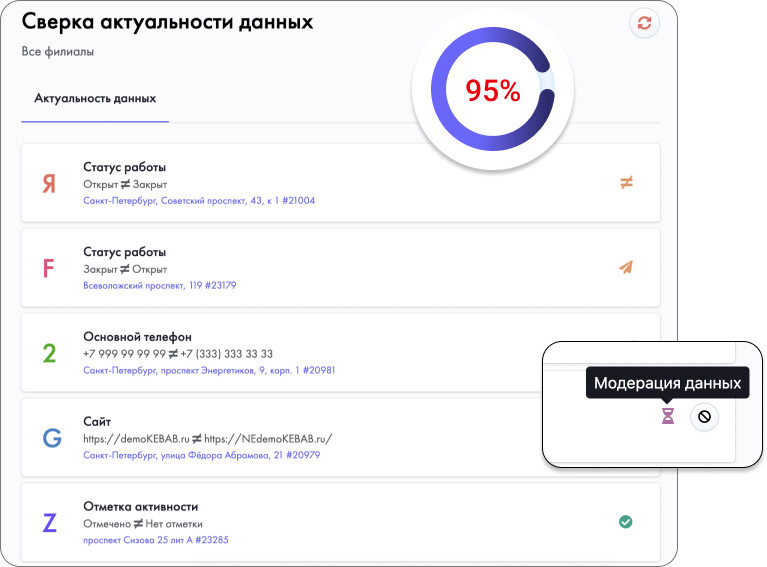Click the Сайт heading
The image size is (767, 567).
(97, 421)
